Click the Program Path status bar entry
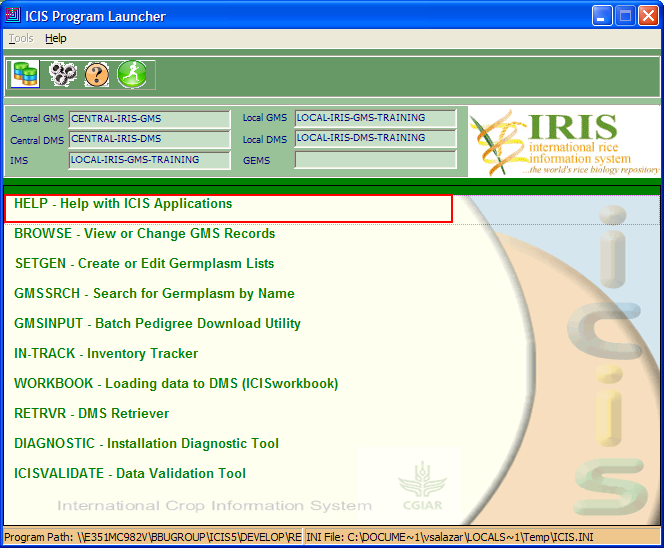The height and width of the screenshot is (548, 664). coord(153,537)
